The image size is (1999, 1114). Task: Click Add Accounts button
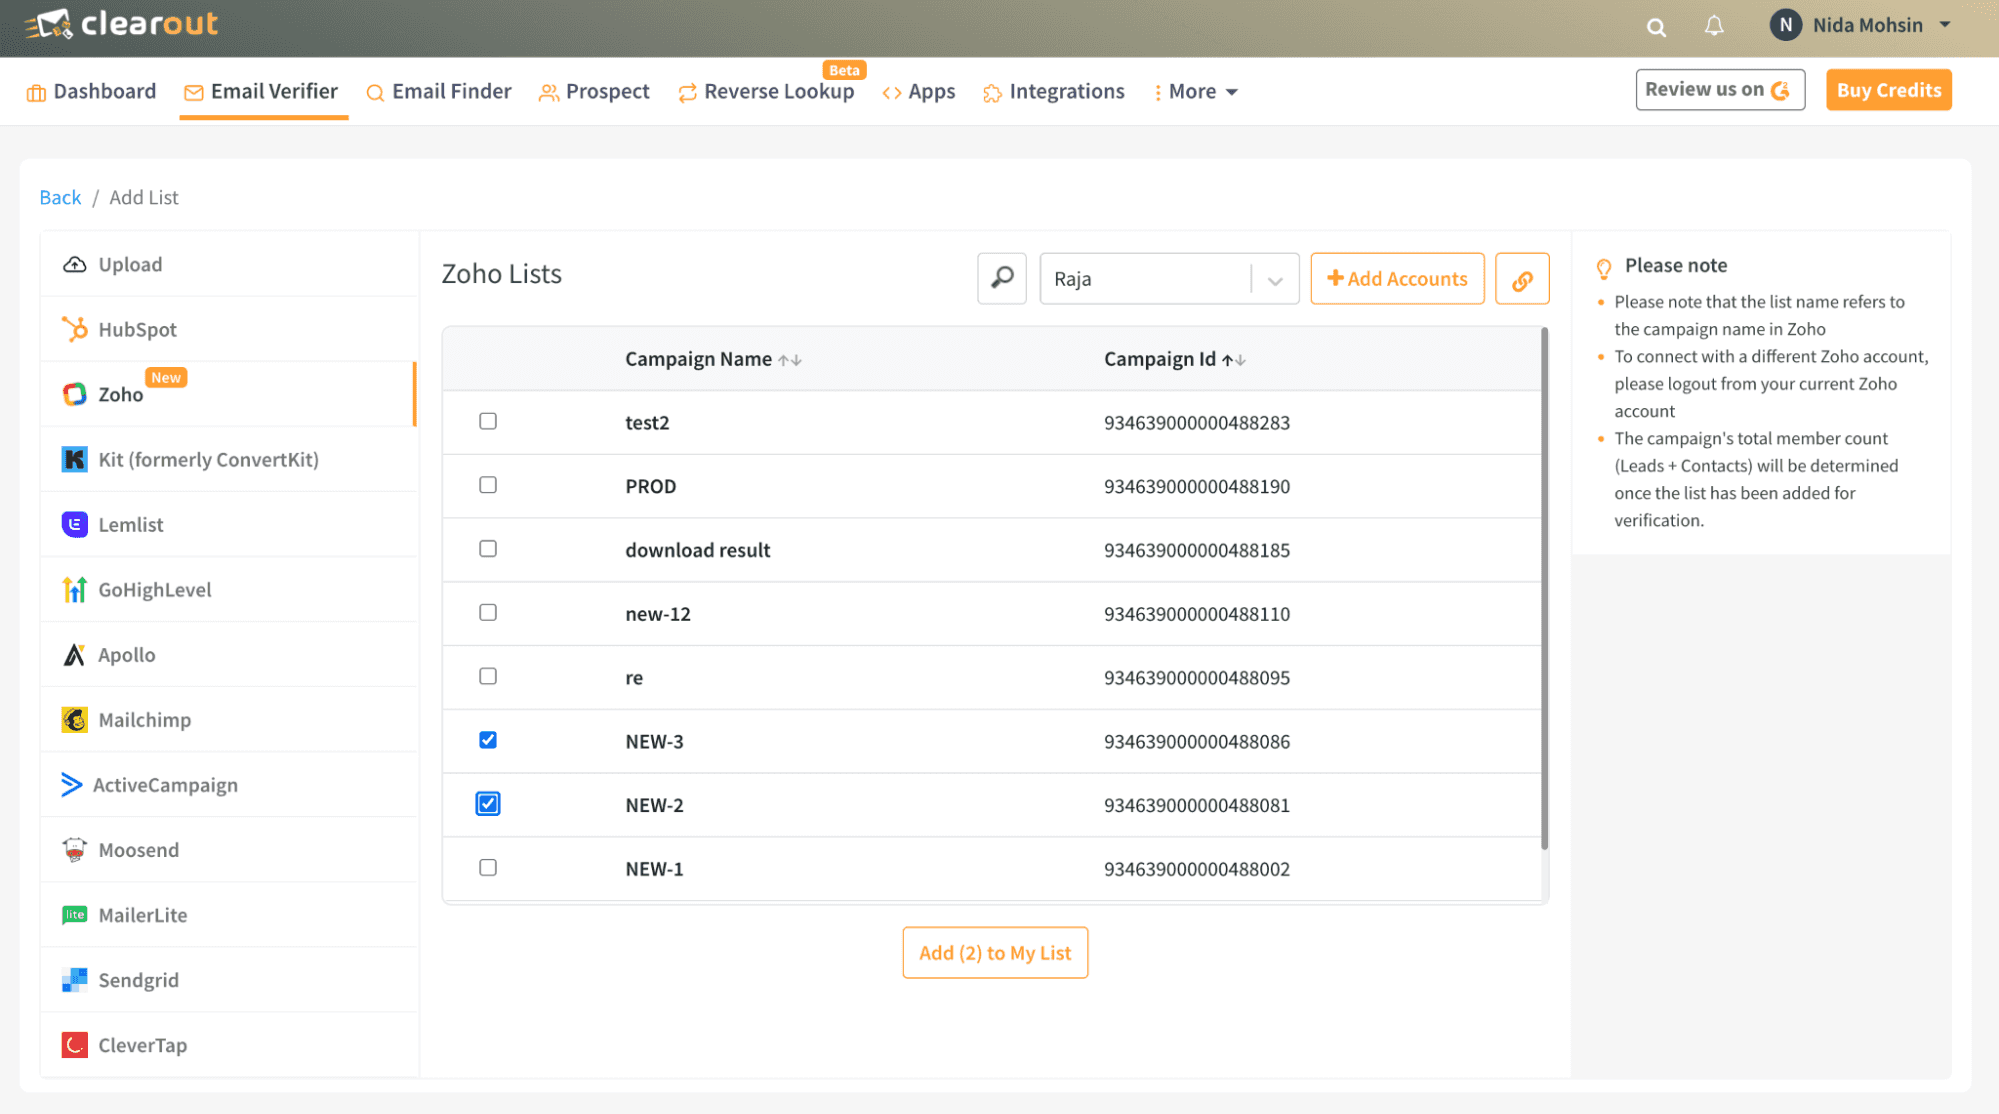(x=1397, y=278)
